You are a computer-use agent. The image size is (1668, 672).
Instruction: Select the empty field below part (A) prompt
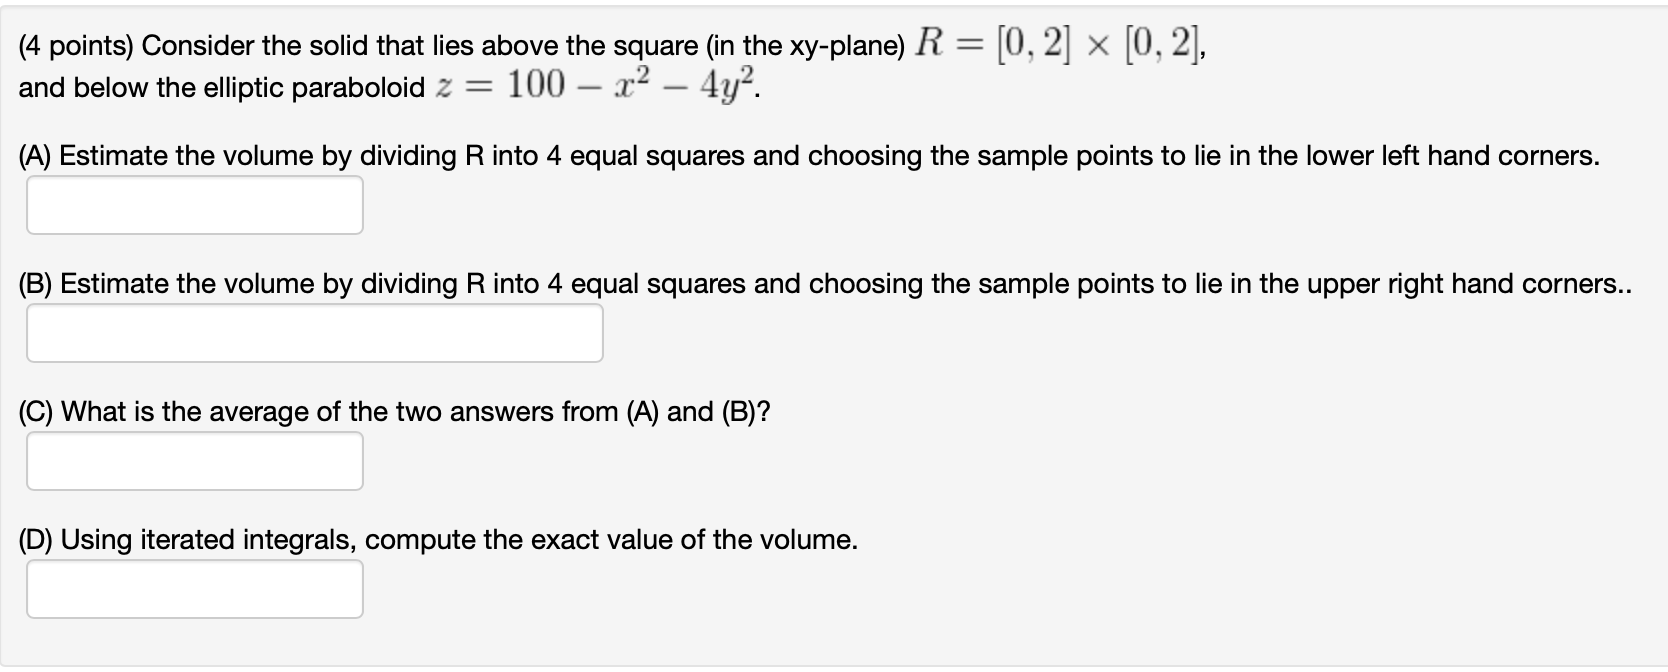[194, 204]
